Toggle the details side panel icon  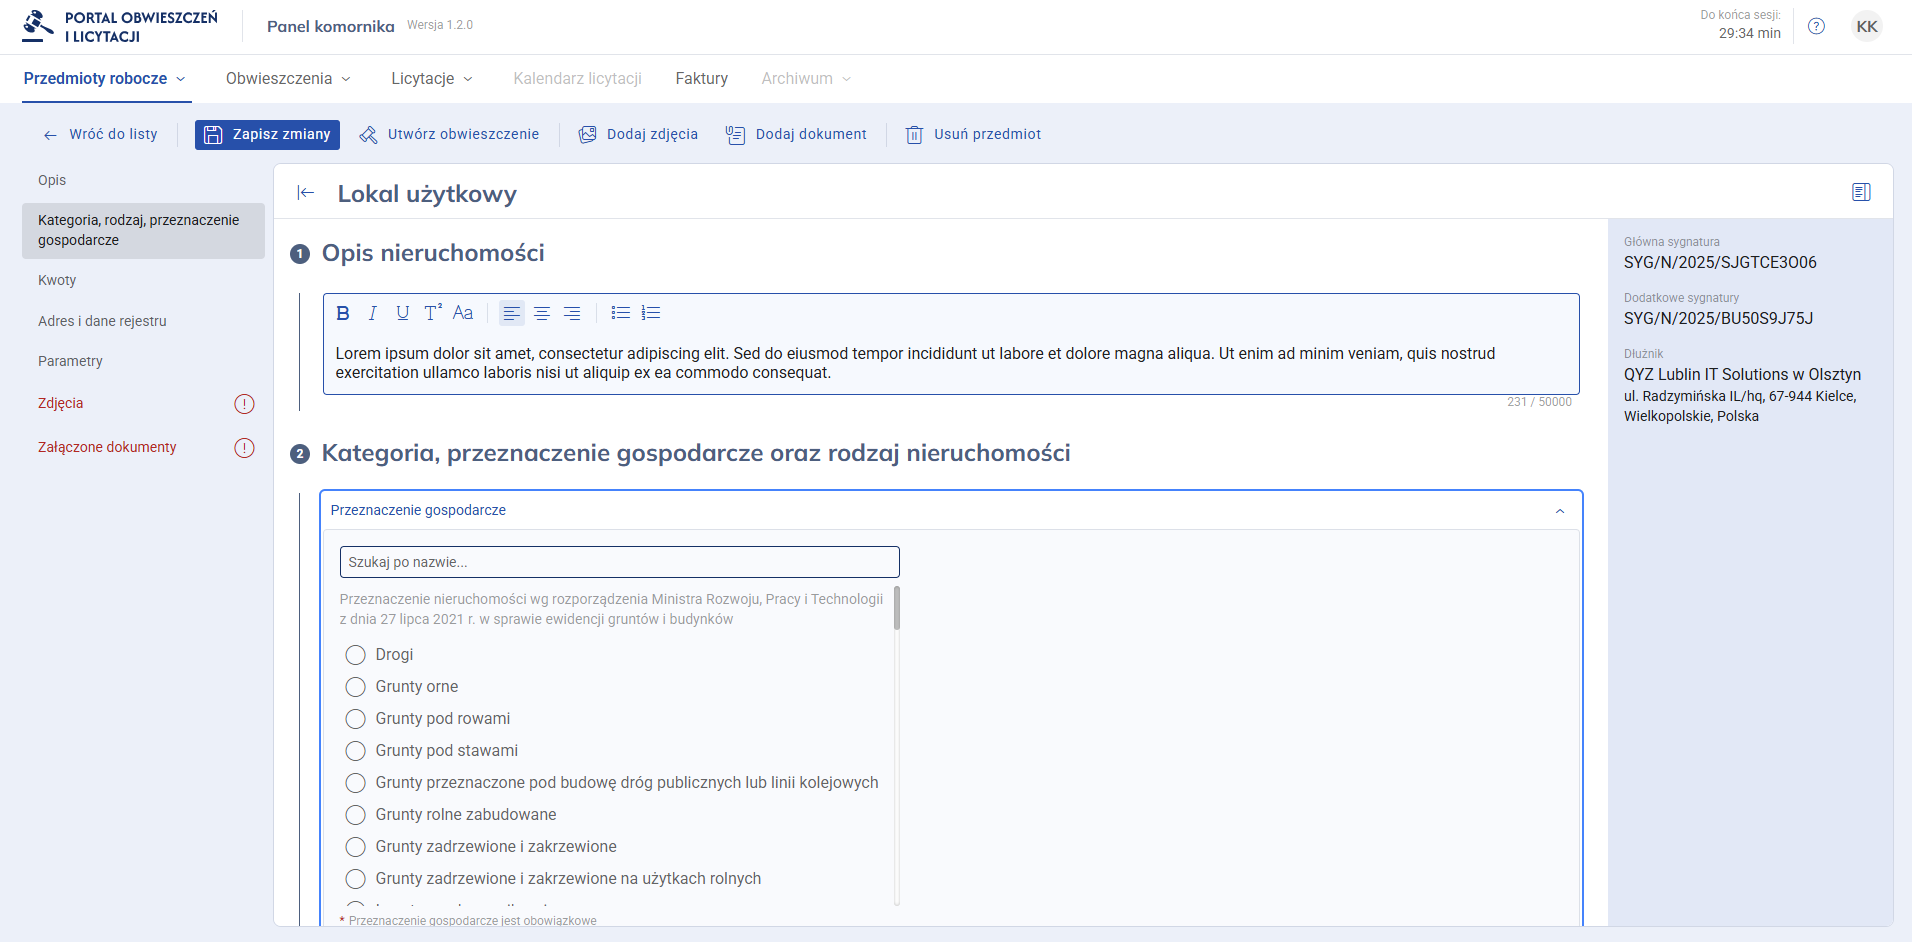click(x=1860, y=192)
